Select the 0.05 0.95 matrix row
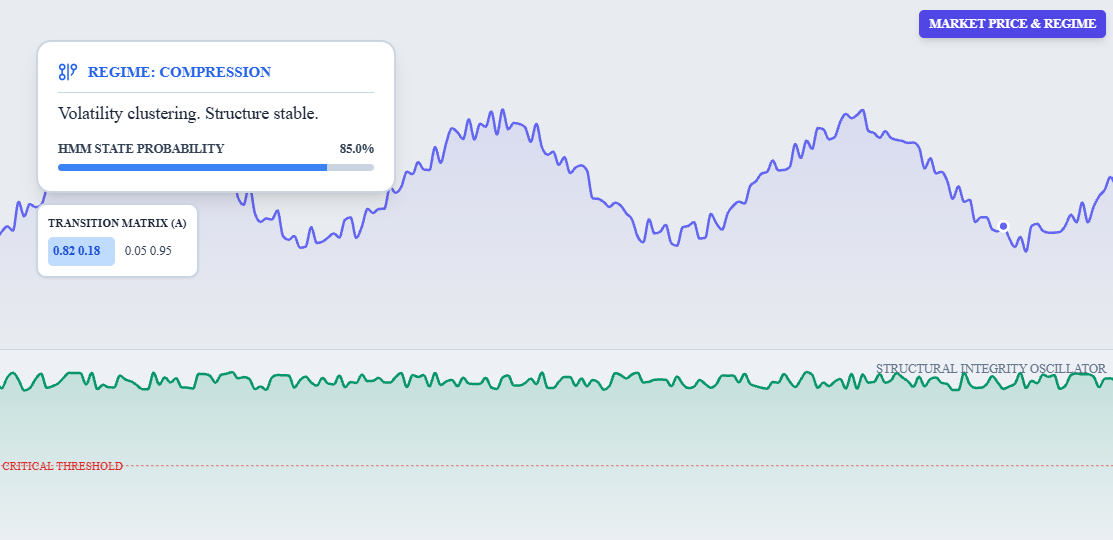 click(148, 251)
